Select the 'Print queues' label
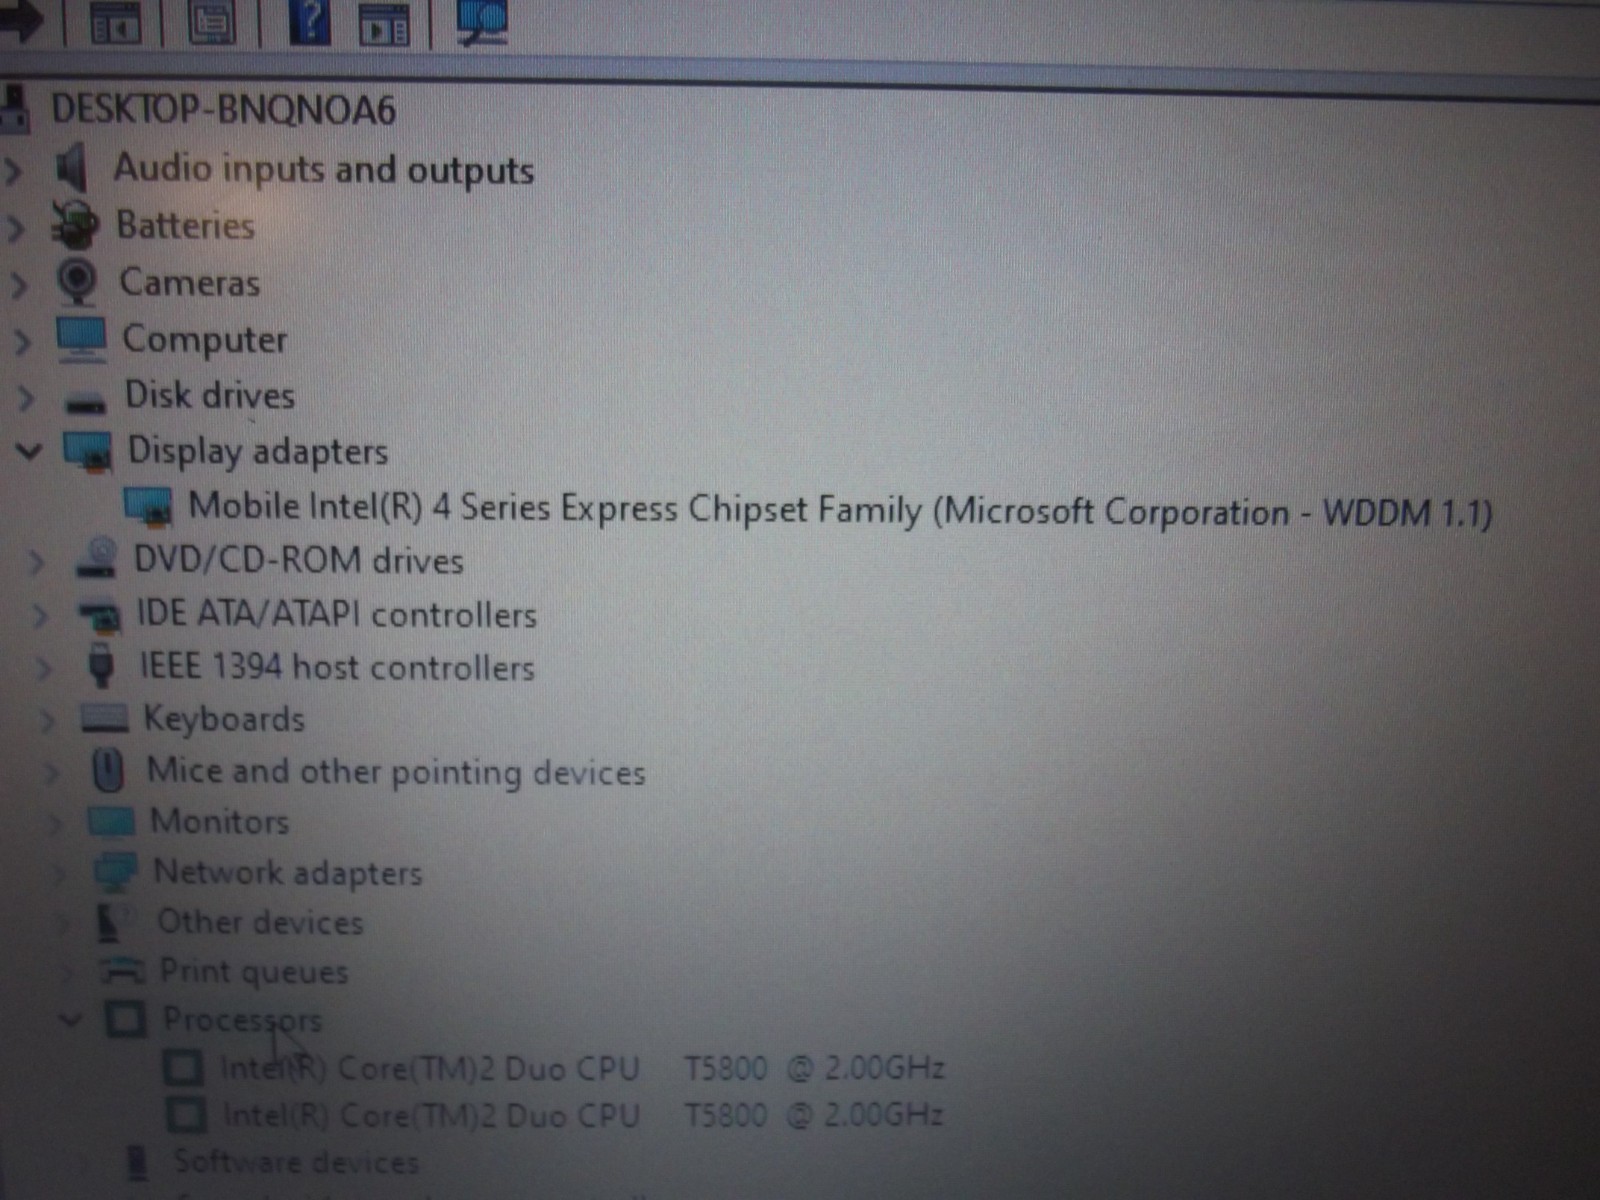Screen dimensions: 1600x1200 point(254,971)
